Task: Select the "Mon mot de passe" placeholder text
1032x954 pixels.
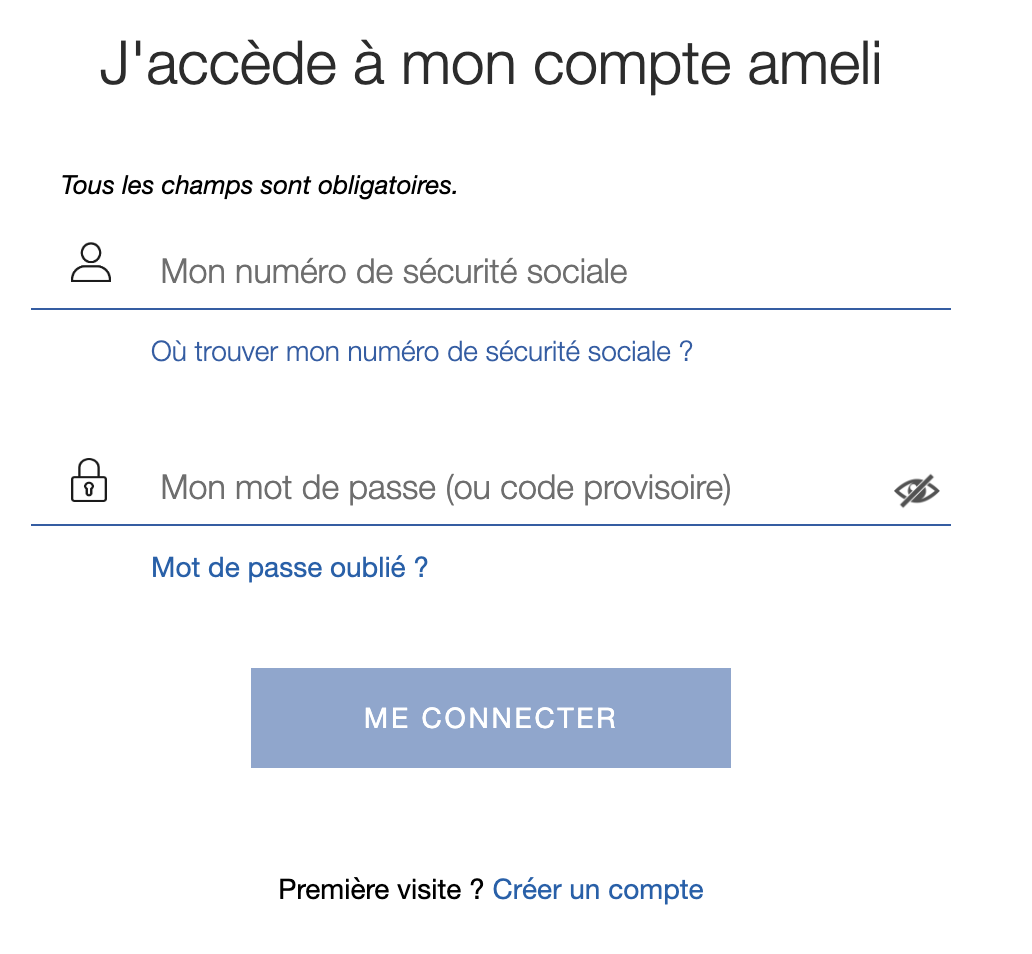Action: (298, 488)
